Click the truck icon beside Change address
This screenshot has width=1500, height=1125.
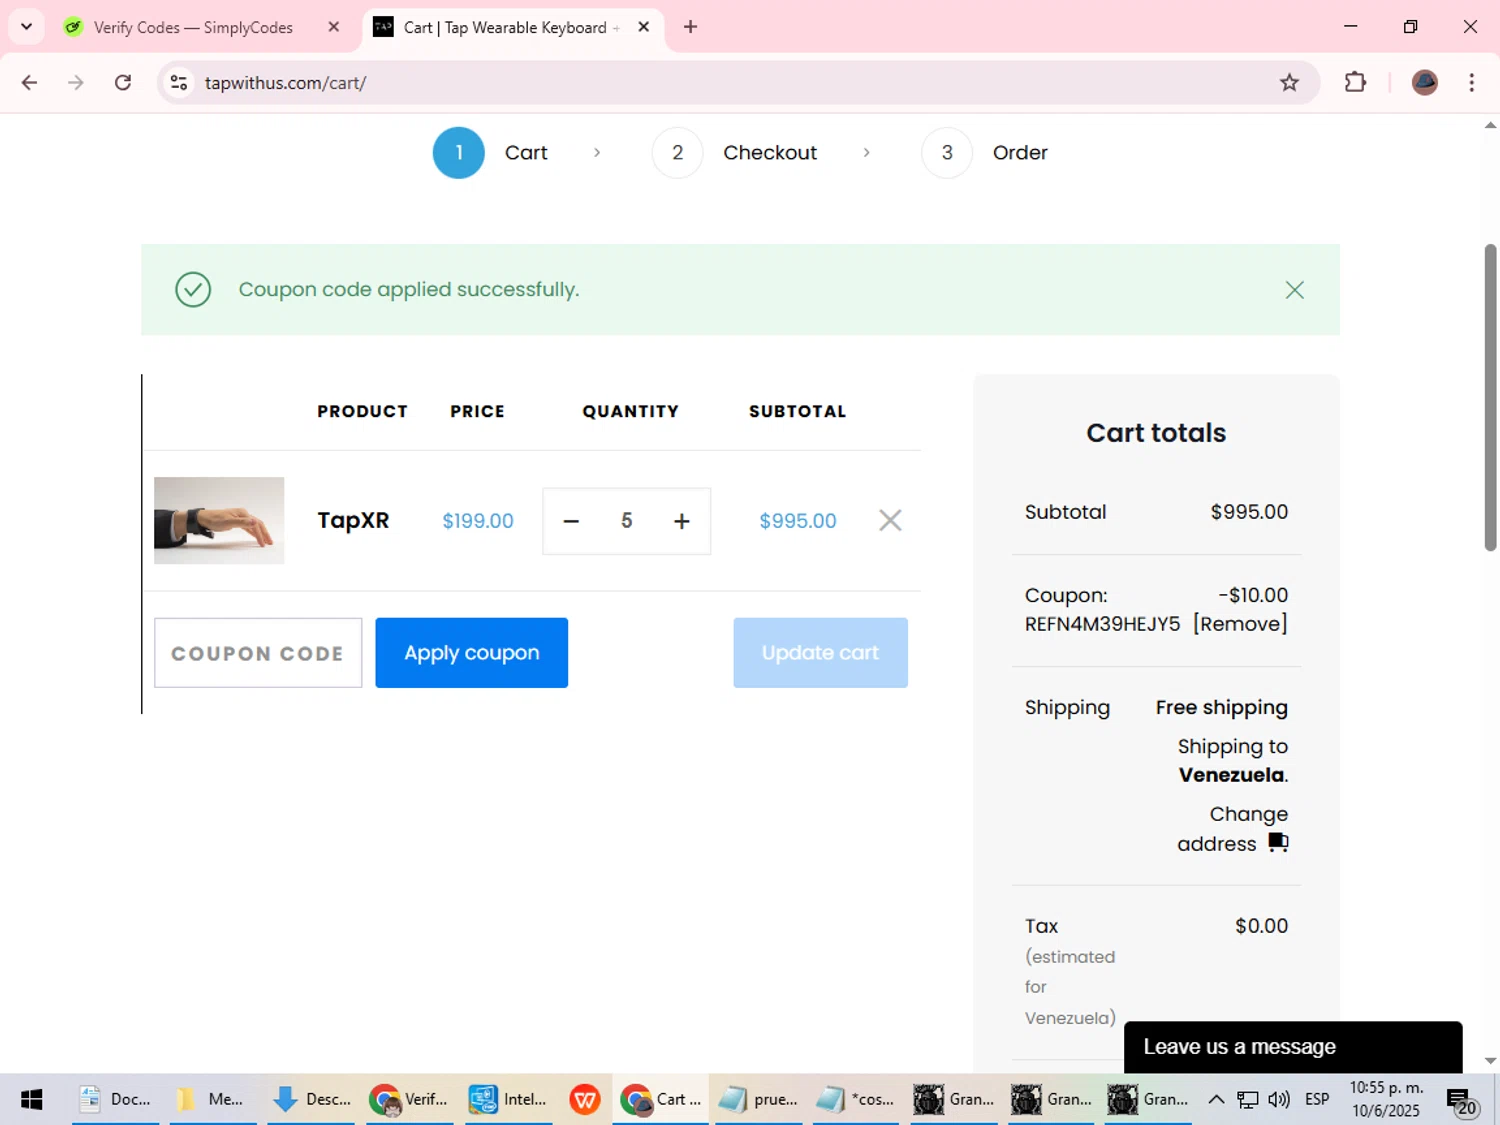1278,843
